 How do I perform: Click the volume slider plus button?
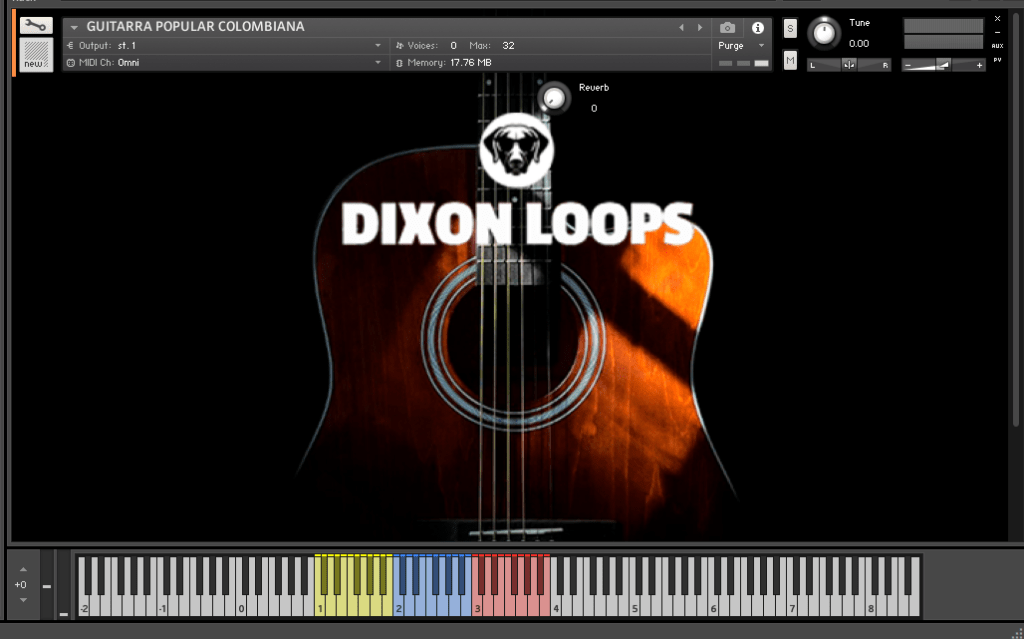pos(979,65)
